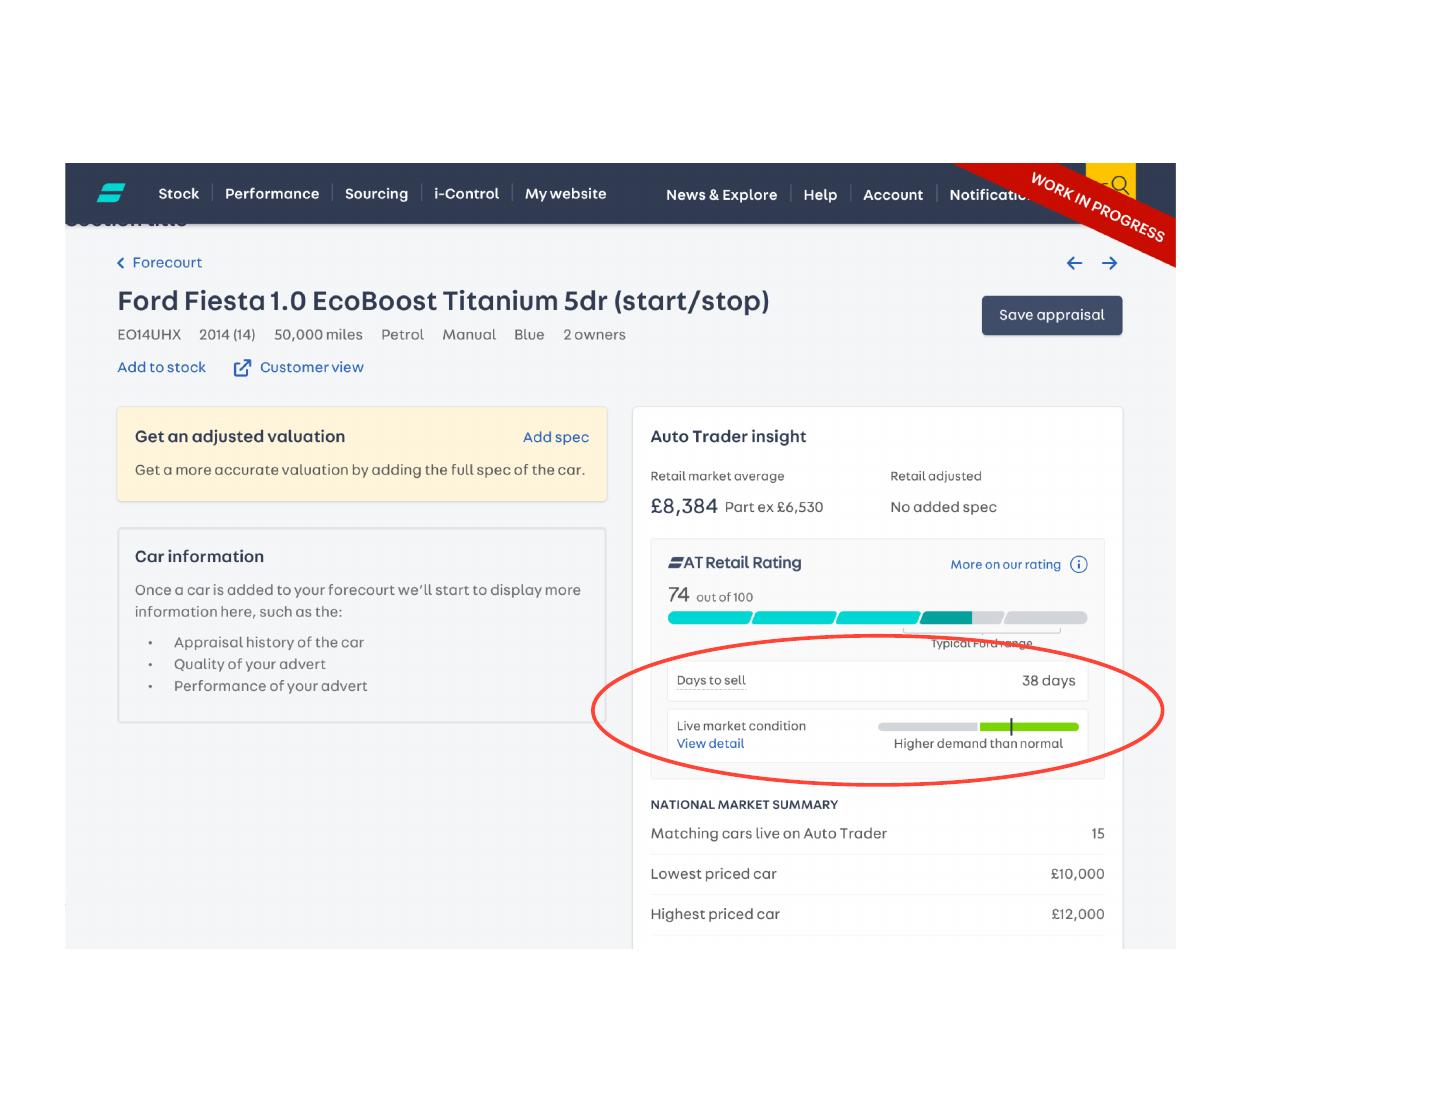Open the My website menu
Image resolution: width=1440 pixels, height=1113 pixels.
[x=565, y=194]
